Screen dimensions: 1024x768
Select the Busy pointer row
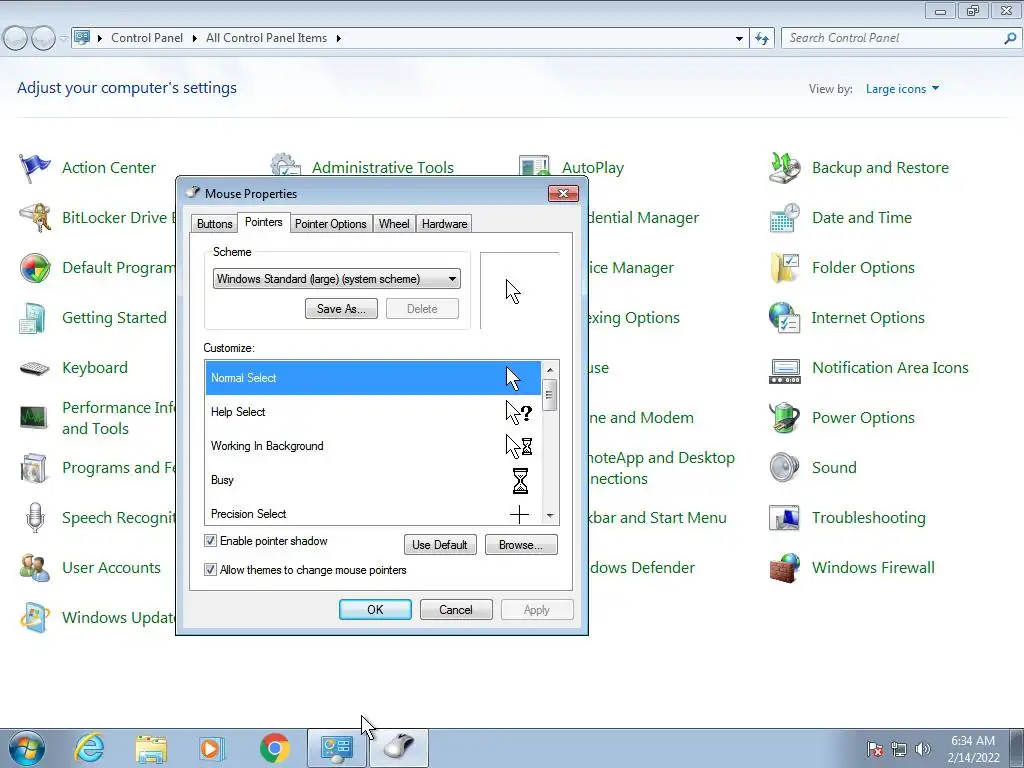373,480
